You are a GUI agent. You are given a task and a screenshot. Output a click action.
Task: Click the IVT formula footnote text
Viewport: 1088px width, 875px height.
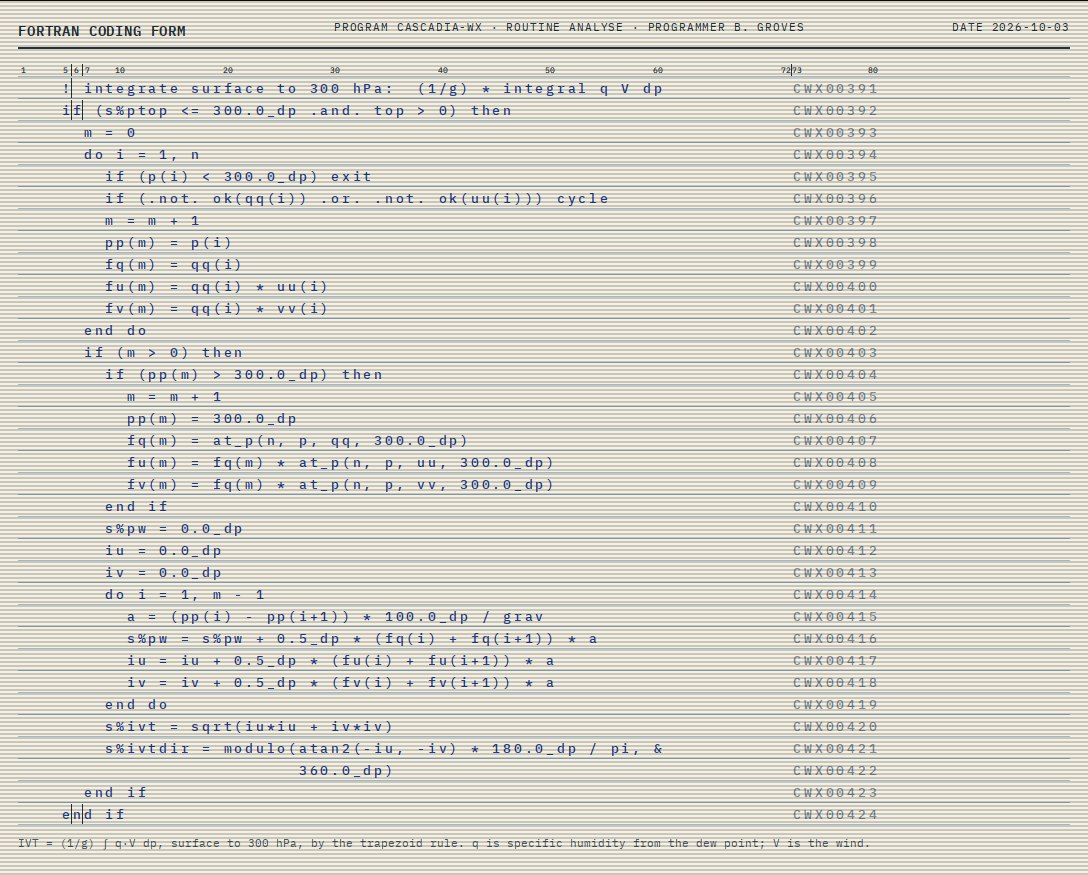coord(444,843)
